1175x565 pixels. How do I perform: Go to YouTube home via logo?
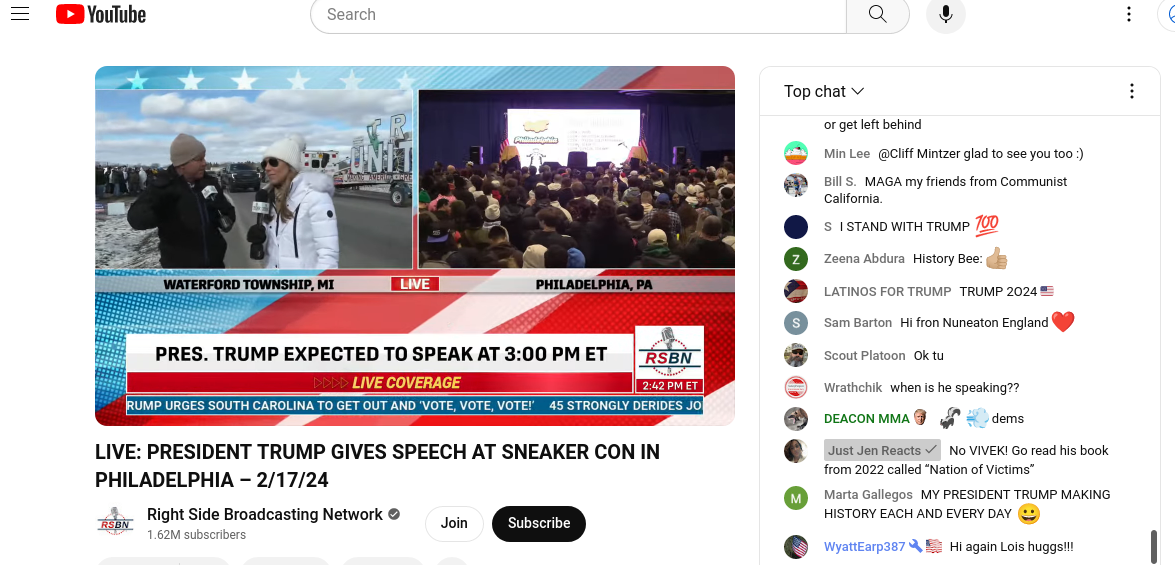tap(100, 13)
